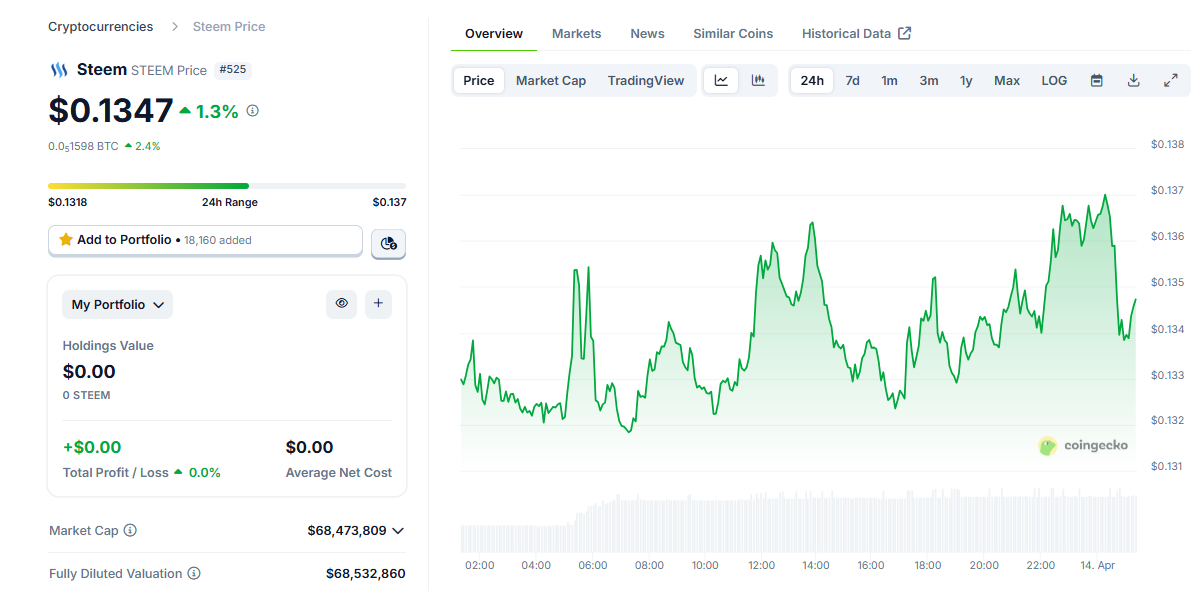Viewport: 1199px width, 591px height.
Task: Click the green 2.4% BTC change
Action: coord(142,146)
